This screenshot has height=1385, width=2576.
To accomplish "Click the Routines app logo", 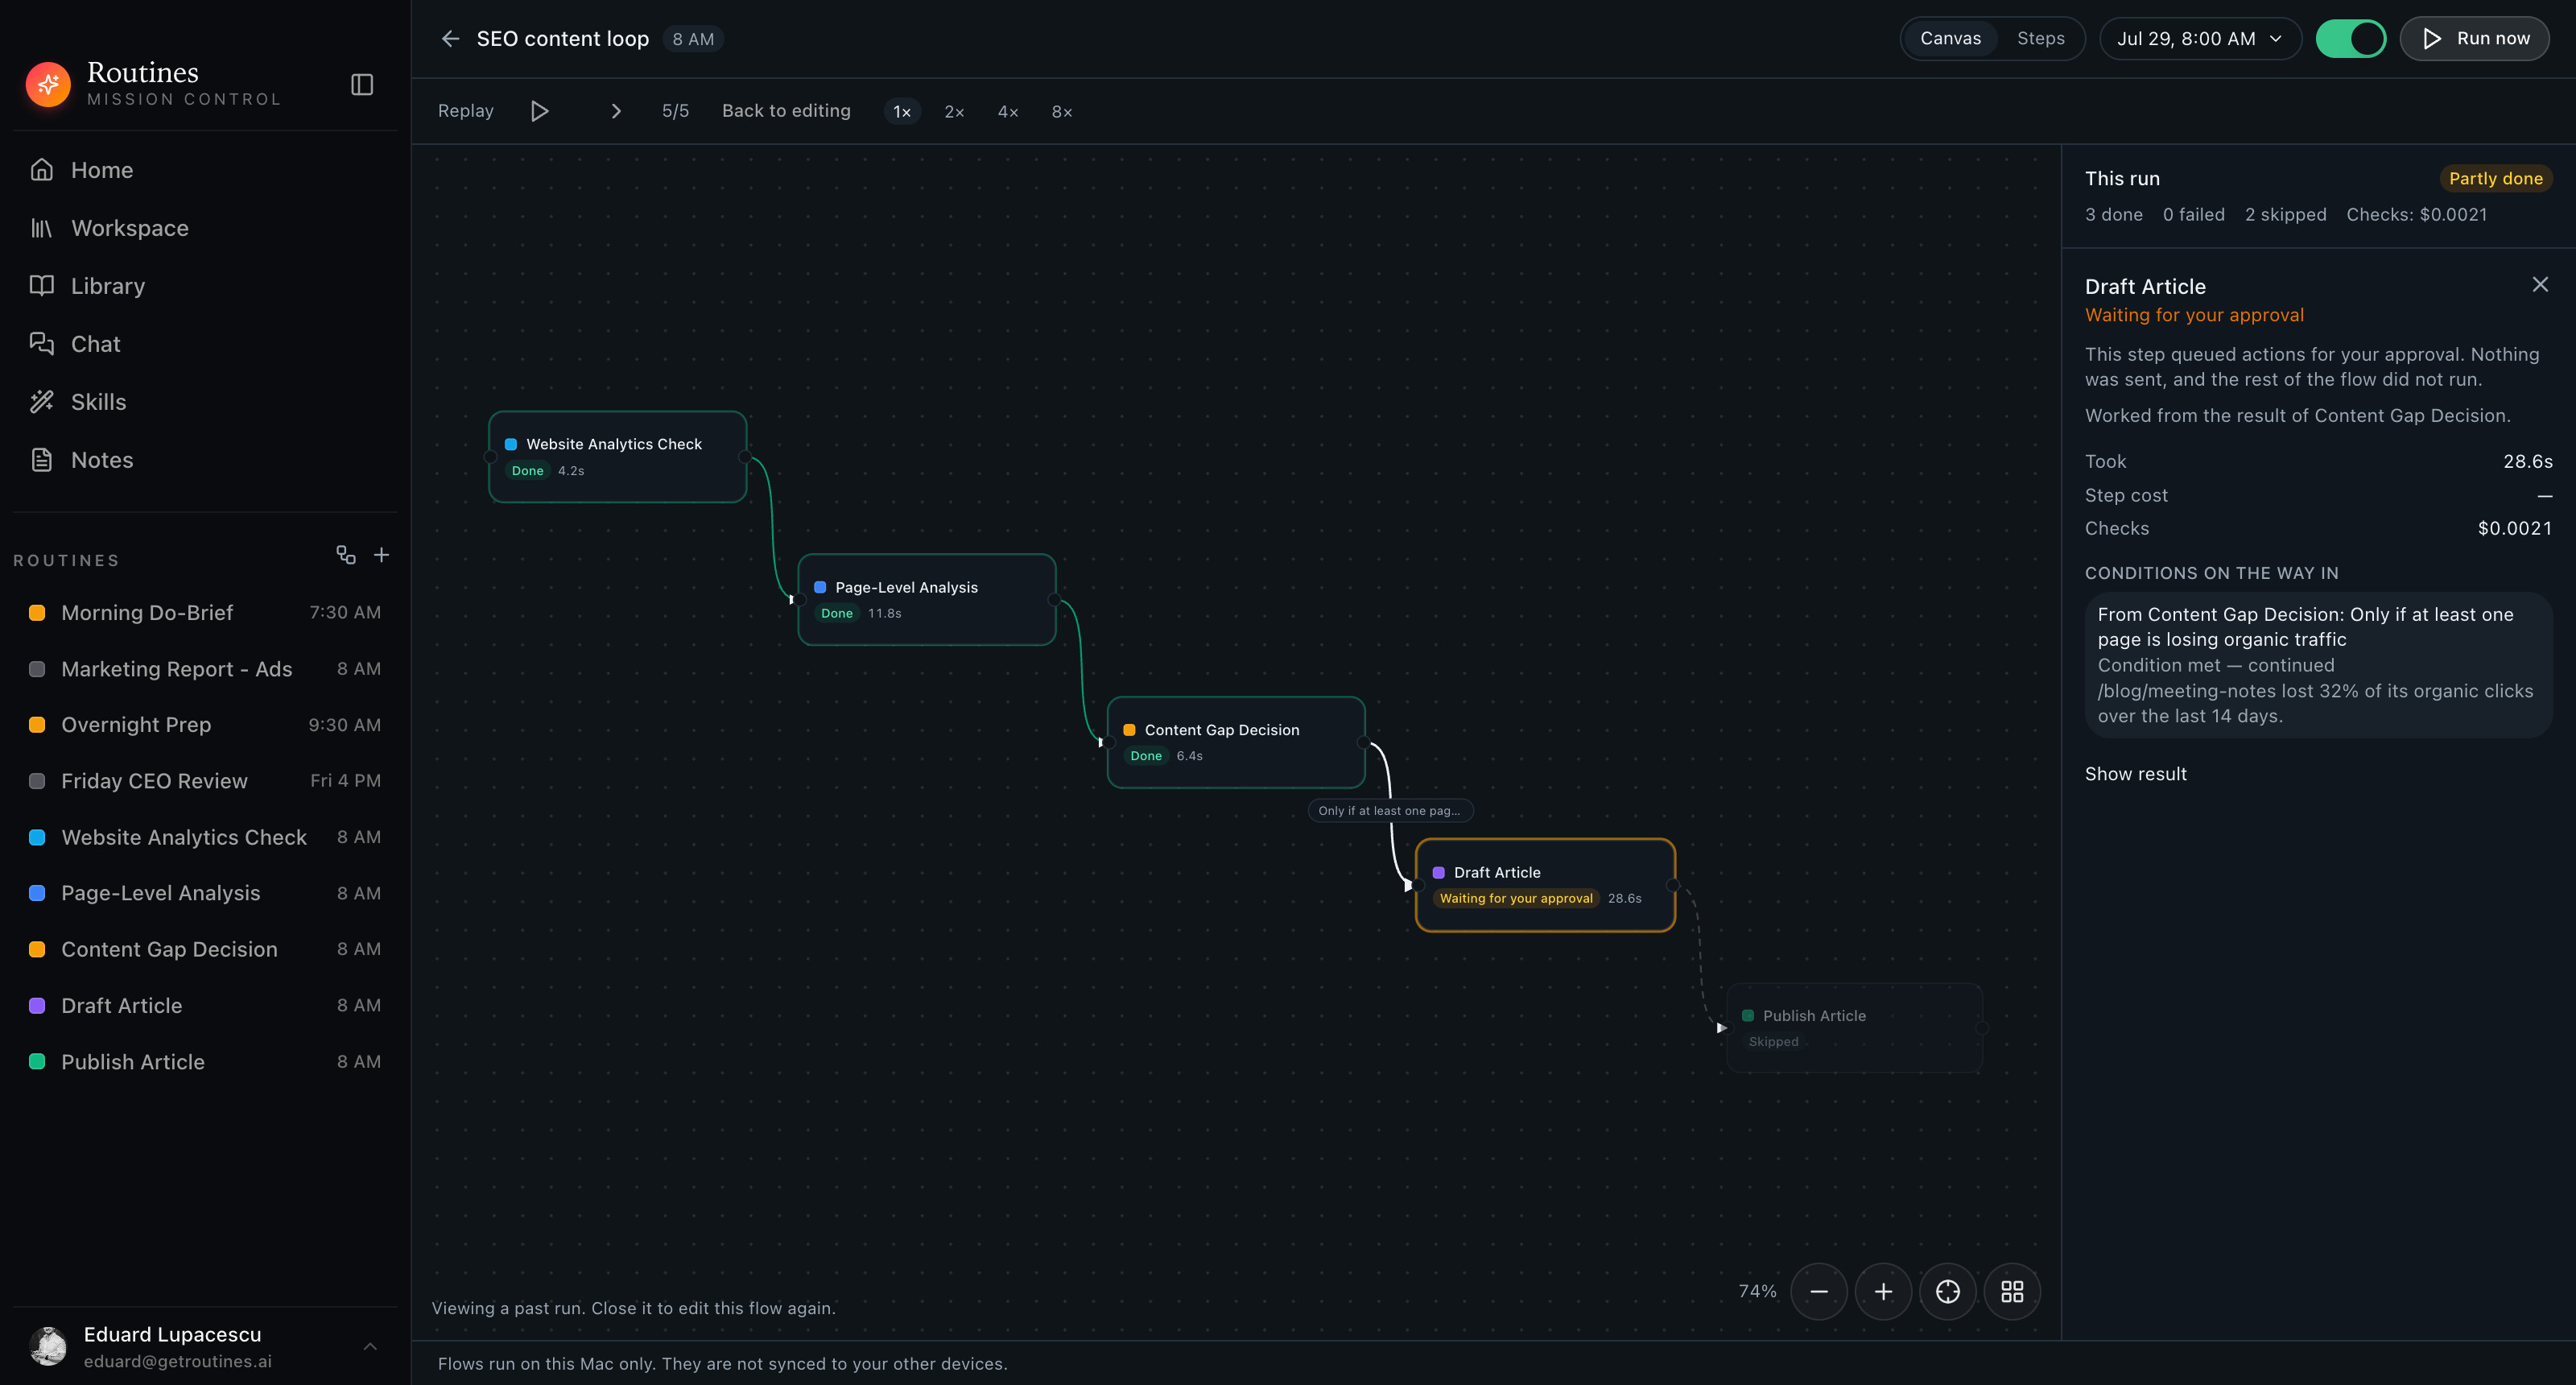I will 48,85.
